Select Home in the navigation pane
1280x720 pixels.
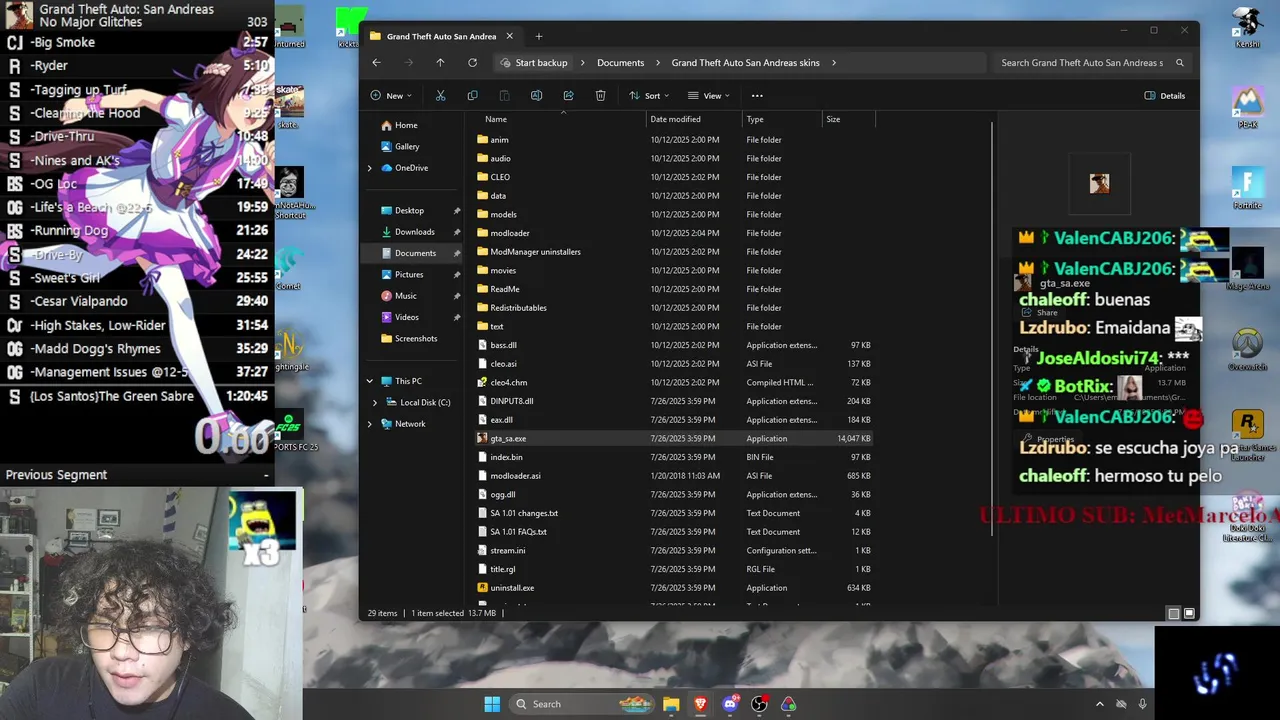point(406,125)
